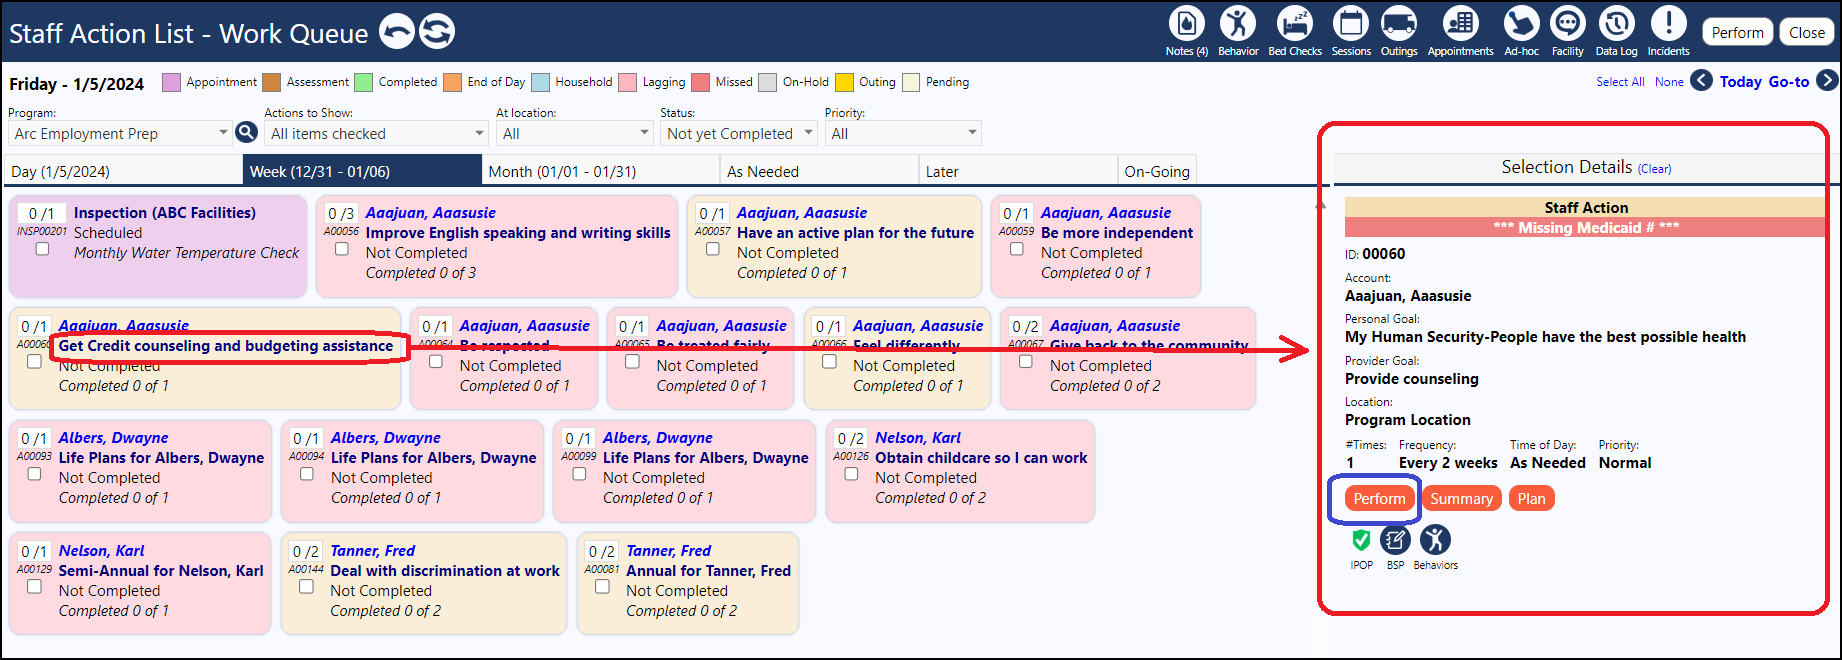The image size is (1842, 660).
Task: Open the IPOP shield icon
Action: (1361, 540)
